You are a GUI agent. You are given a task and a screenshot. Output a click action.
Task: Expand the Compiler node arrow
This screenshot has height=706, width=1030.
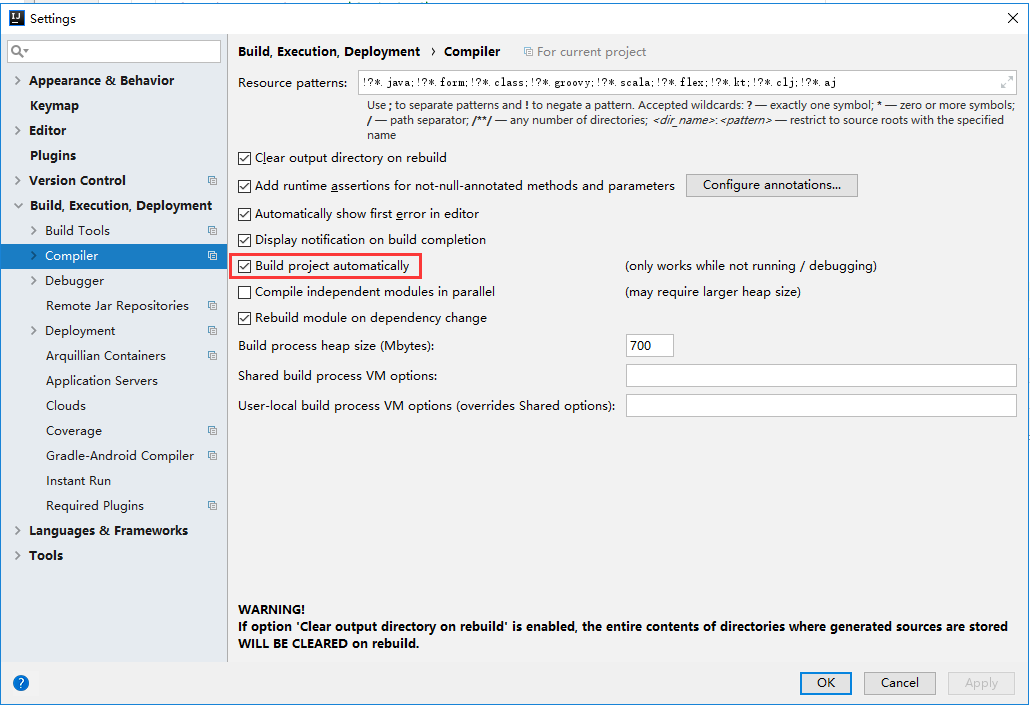click(x=34, y=255)
